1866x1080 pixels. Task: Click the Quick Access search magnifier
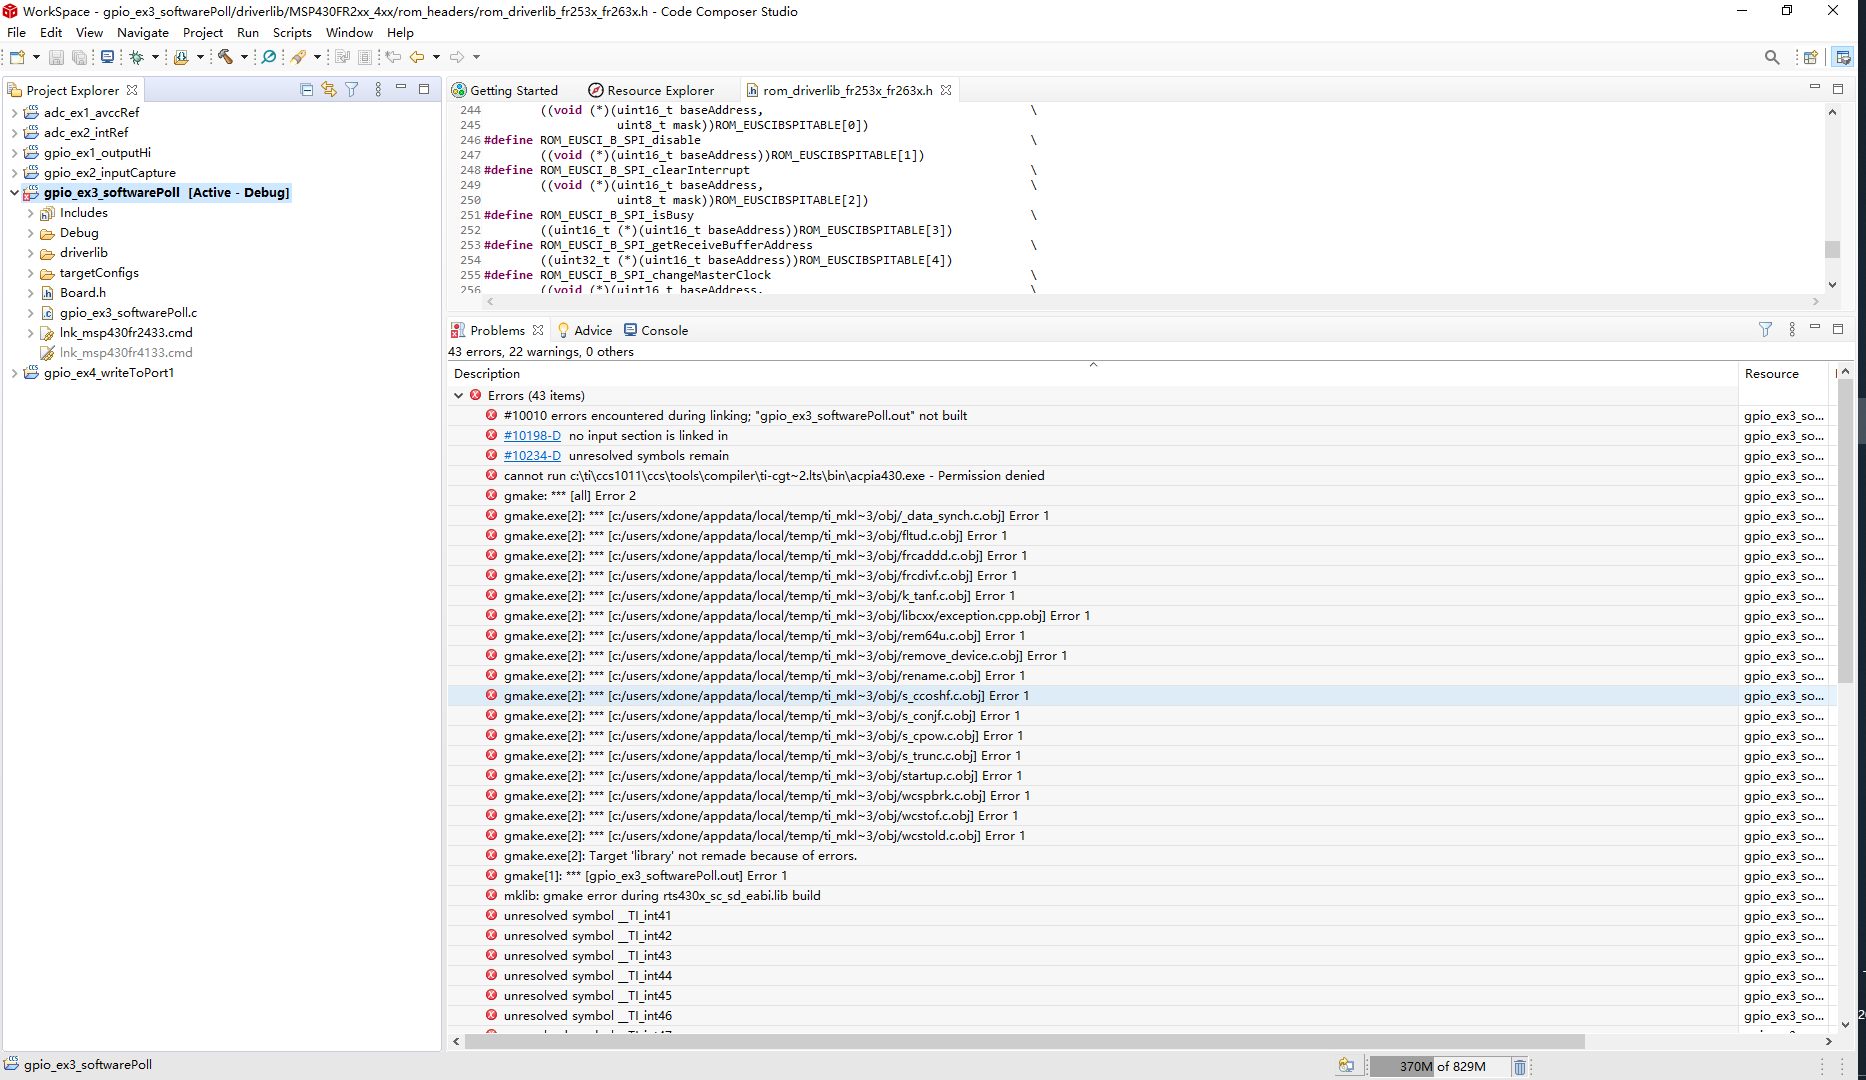tap(1772, 57)
